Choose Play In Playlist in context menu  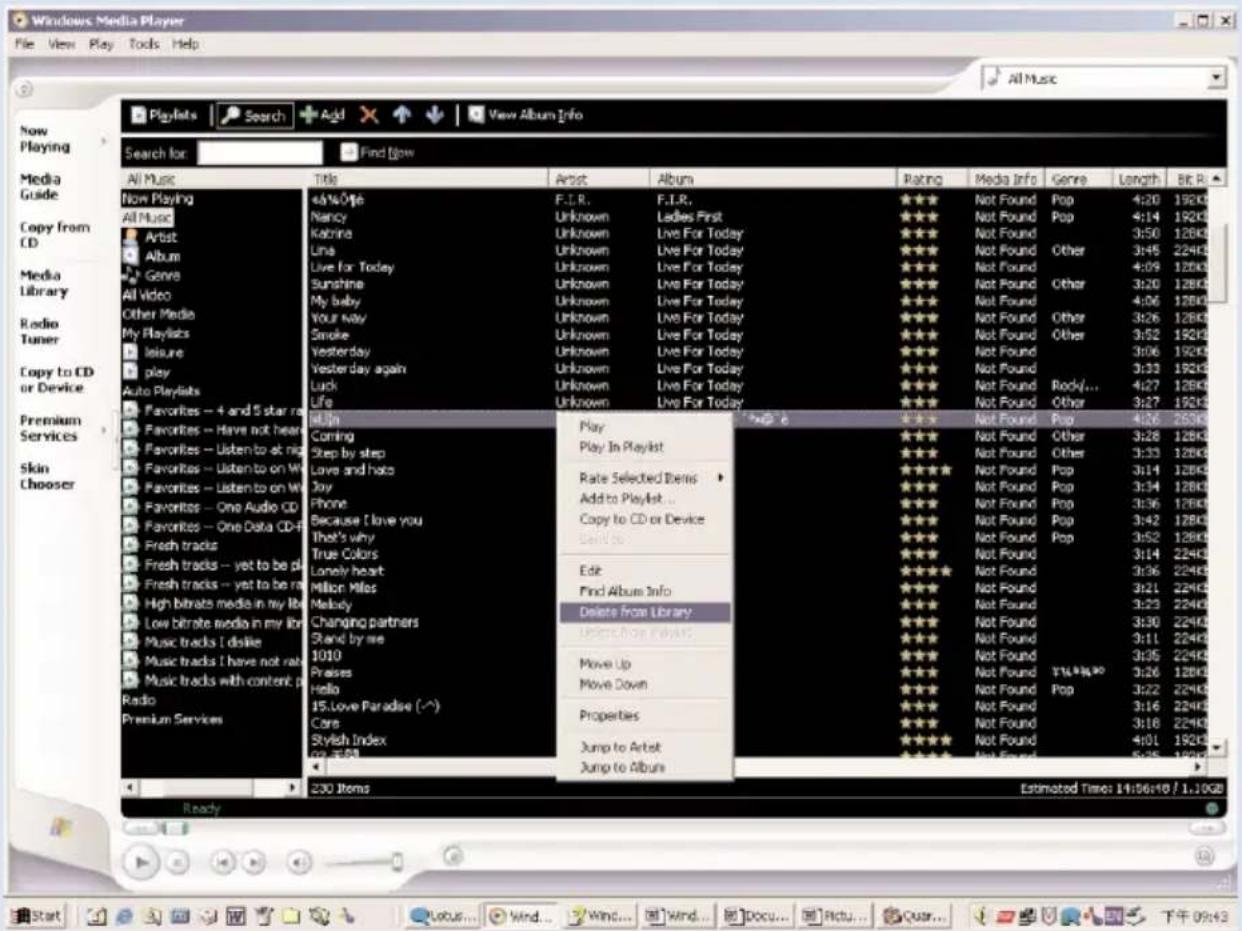(x=645, y=447)
